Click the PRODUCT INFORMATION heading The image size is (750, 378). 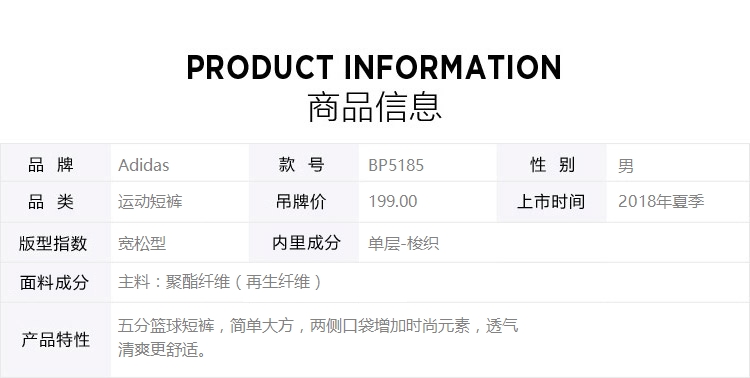pos(374,67)
